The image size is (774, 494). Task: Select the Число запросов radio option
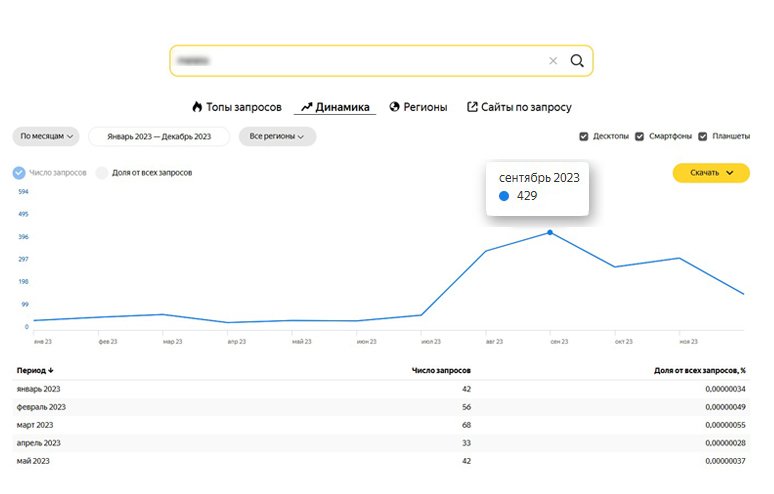click(19, 172)
